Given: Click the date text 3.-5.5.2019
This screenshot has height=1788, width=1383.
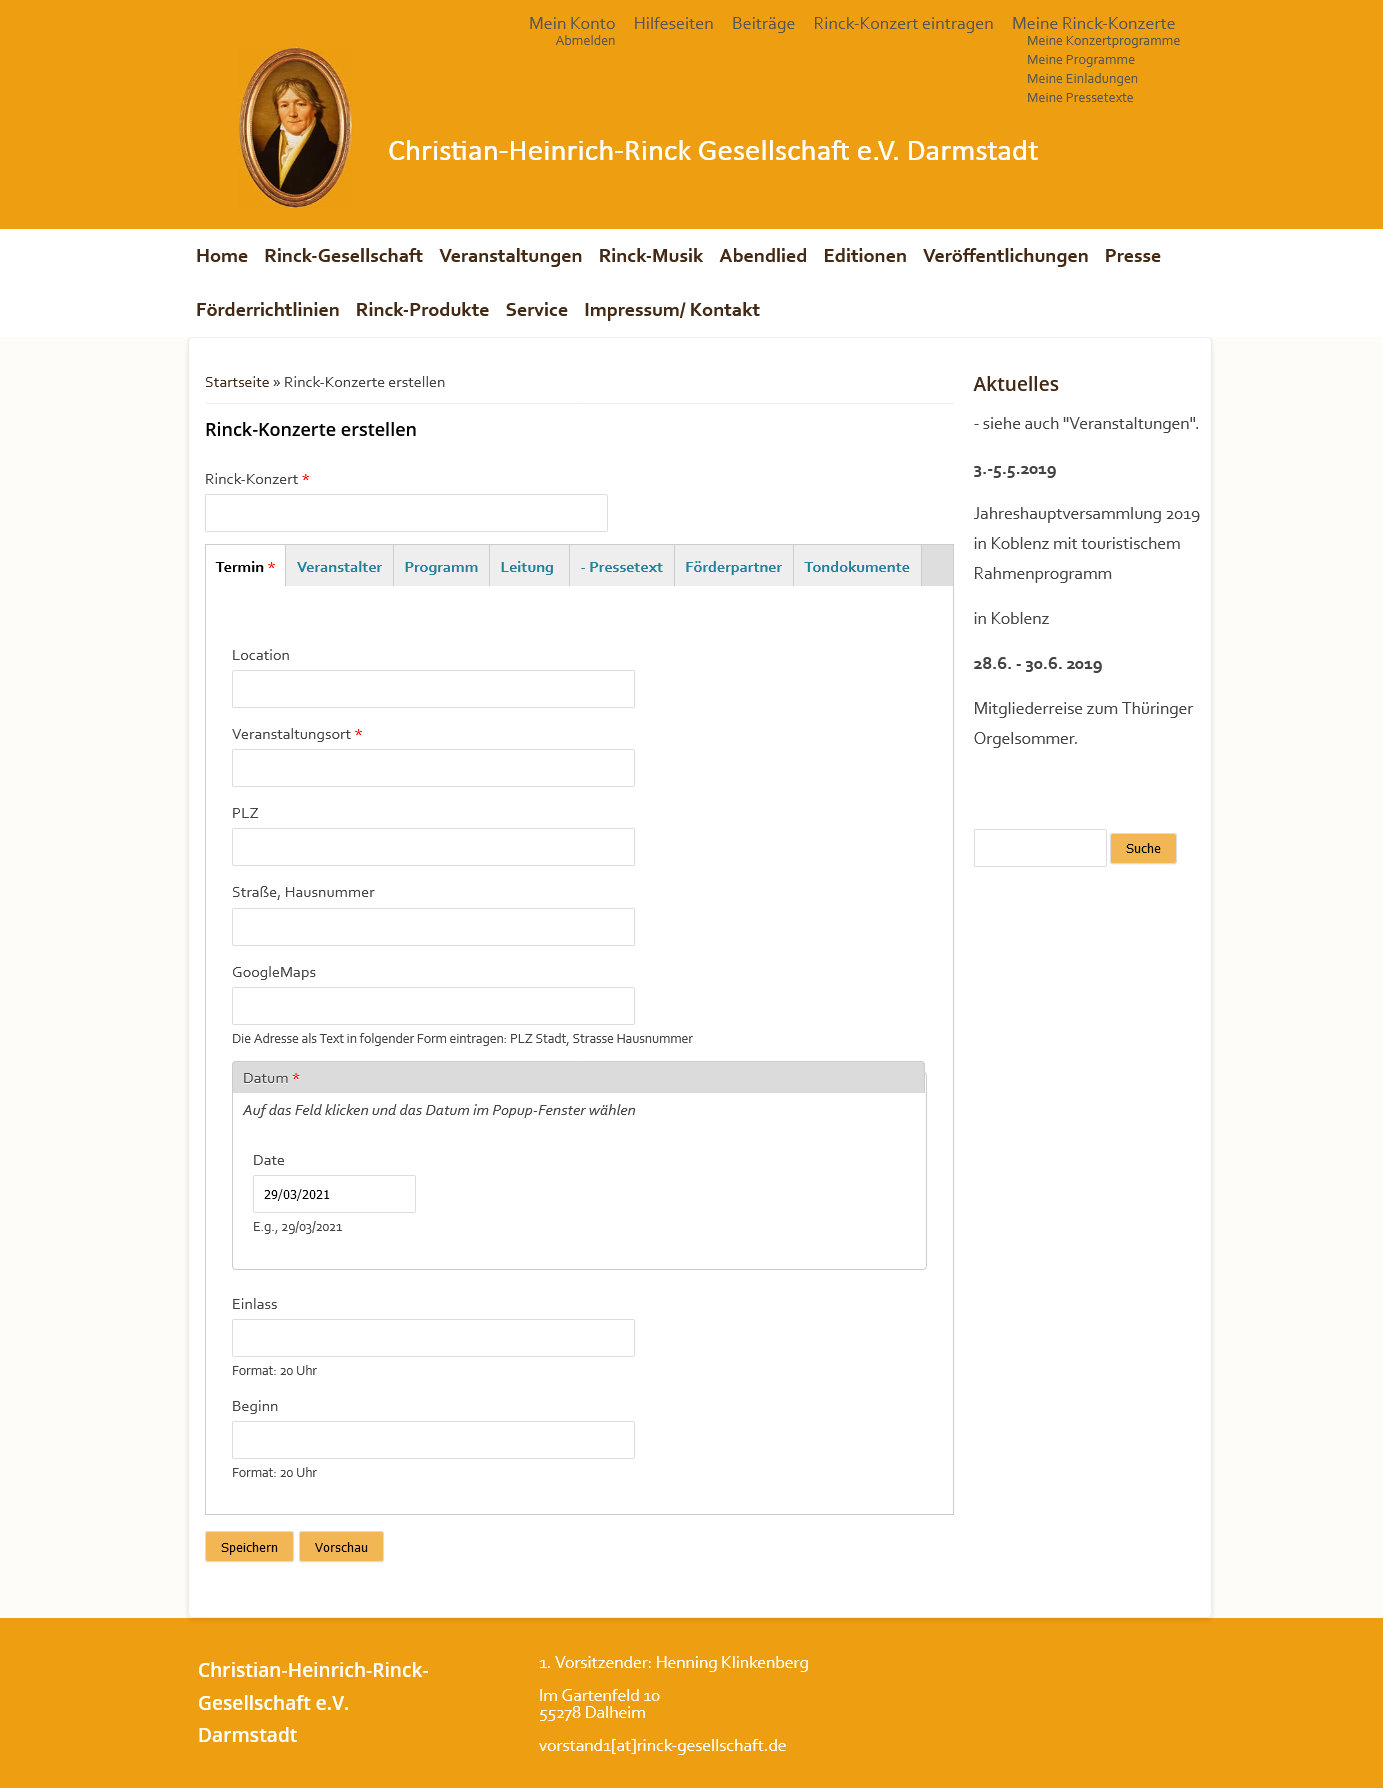Looking at the screenshot, I should click(1015, 469).
